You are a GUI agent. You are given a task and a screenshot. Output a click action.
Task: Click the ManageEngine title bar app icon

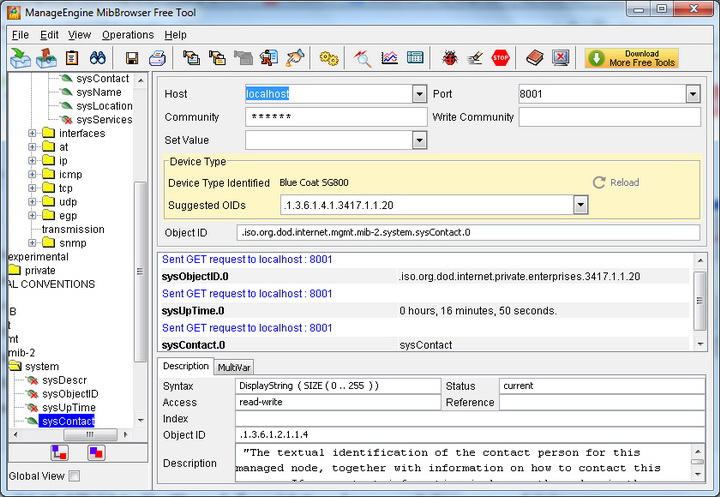coord(14,12)
